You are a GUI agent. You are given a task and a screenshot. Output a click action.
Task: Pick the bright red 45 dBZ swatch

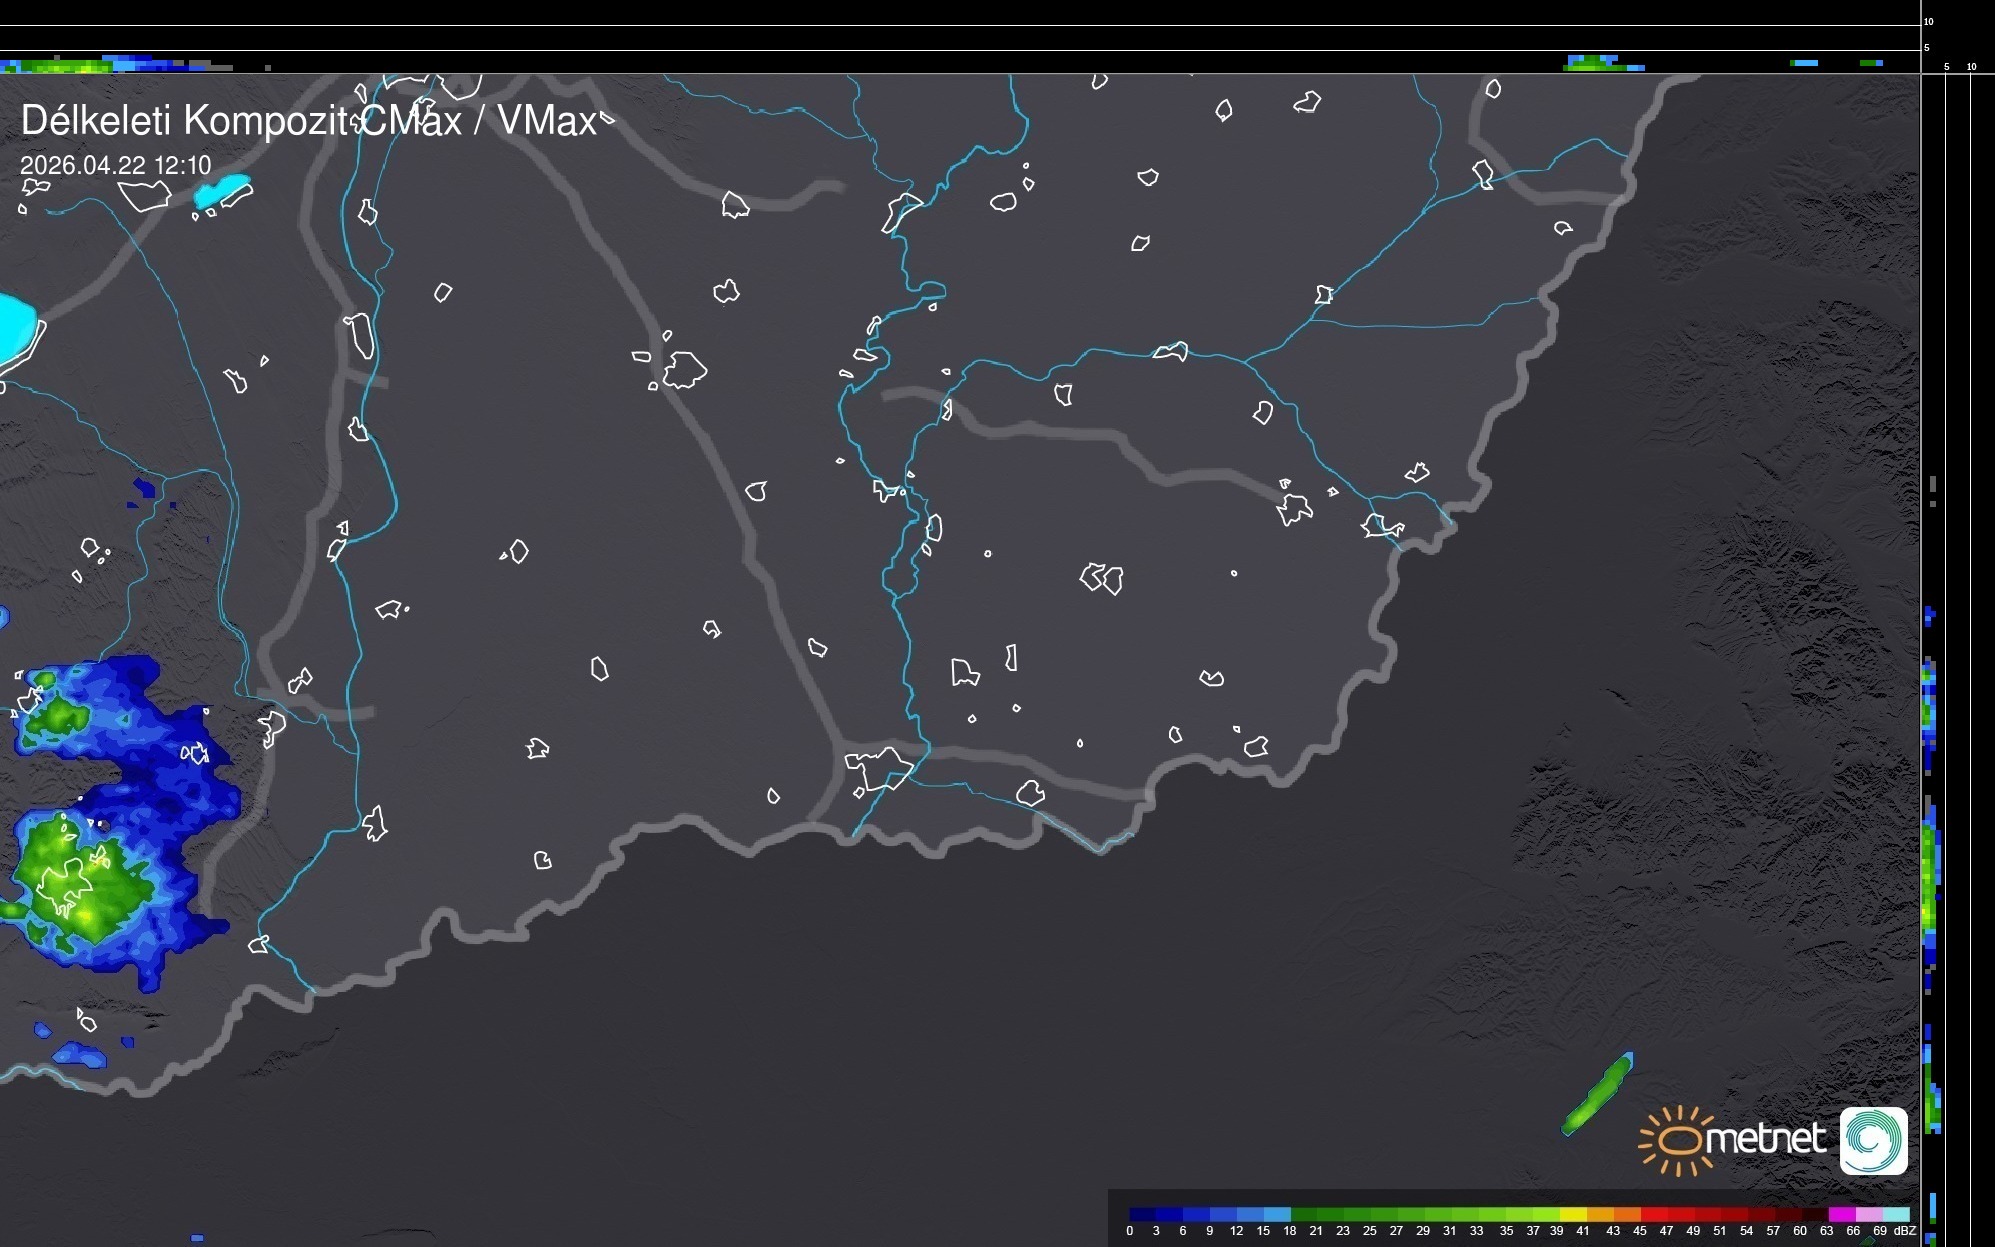coord(1655,1214)
